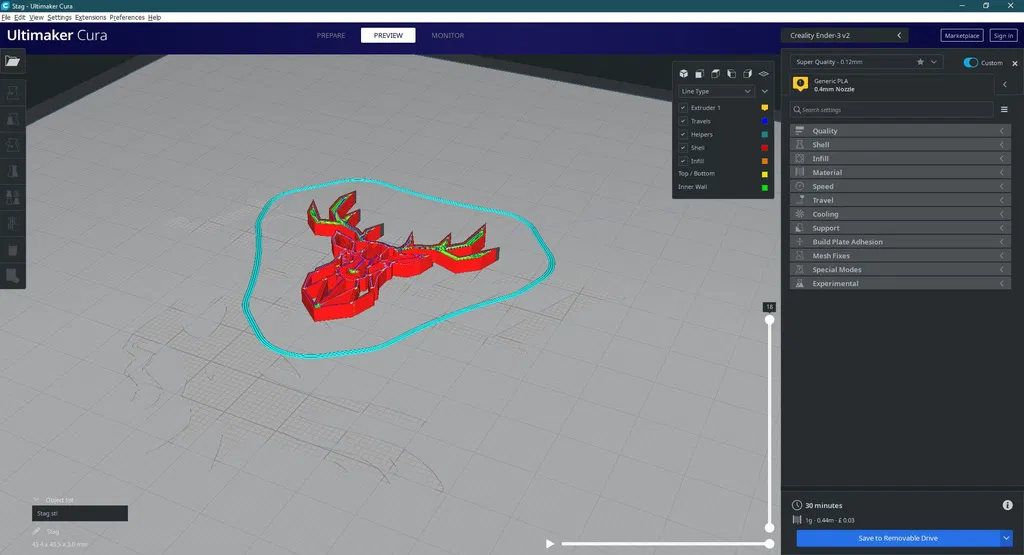1024x555 pixels.
Task: Open the View menu
Action: point(37,18)
